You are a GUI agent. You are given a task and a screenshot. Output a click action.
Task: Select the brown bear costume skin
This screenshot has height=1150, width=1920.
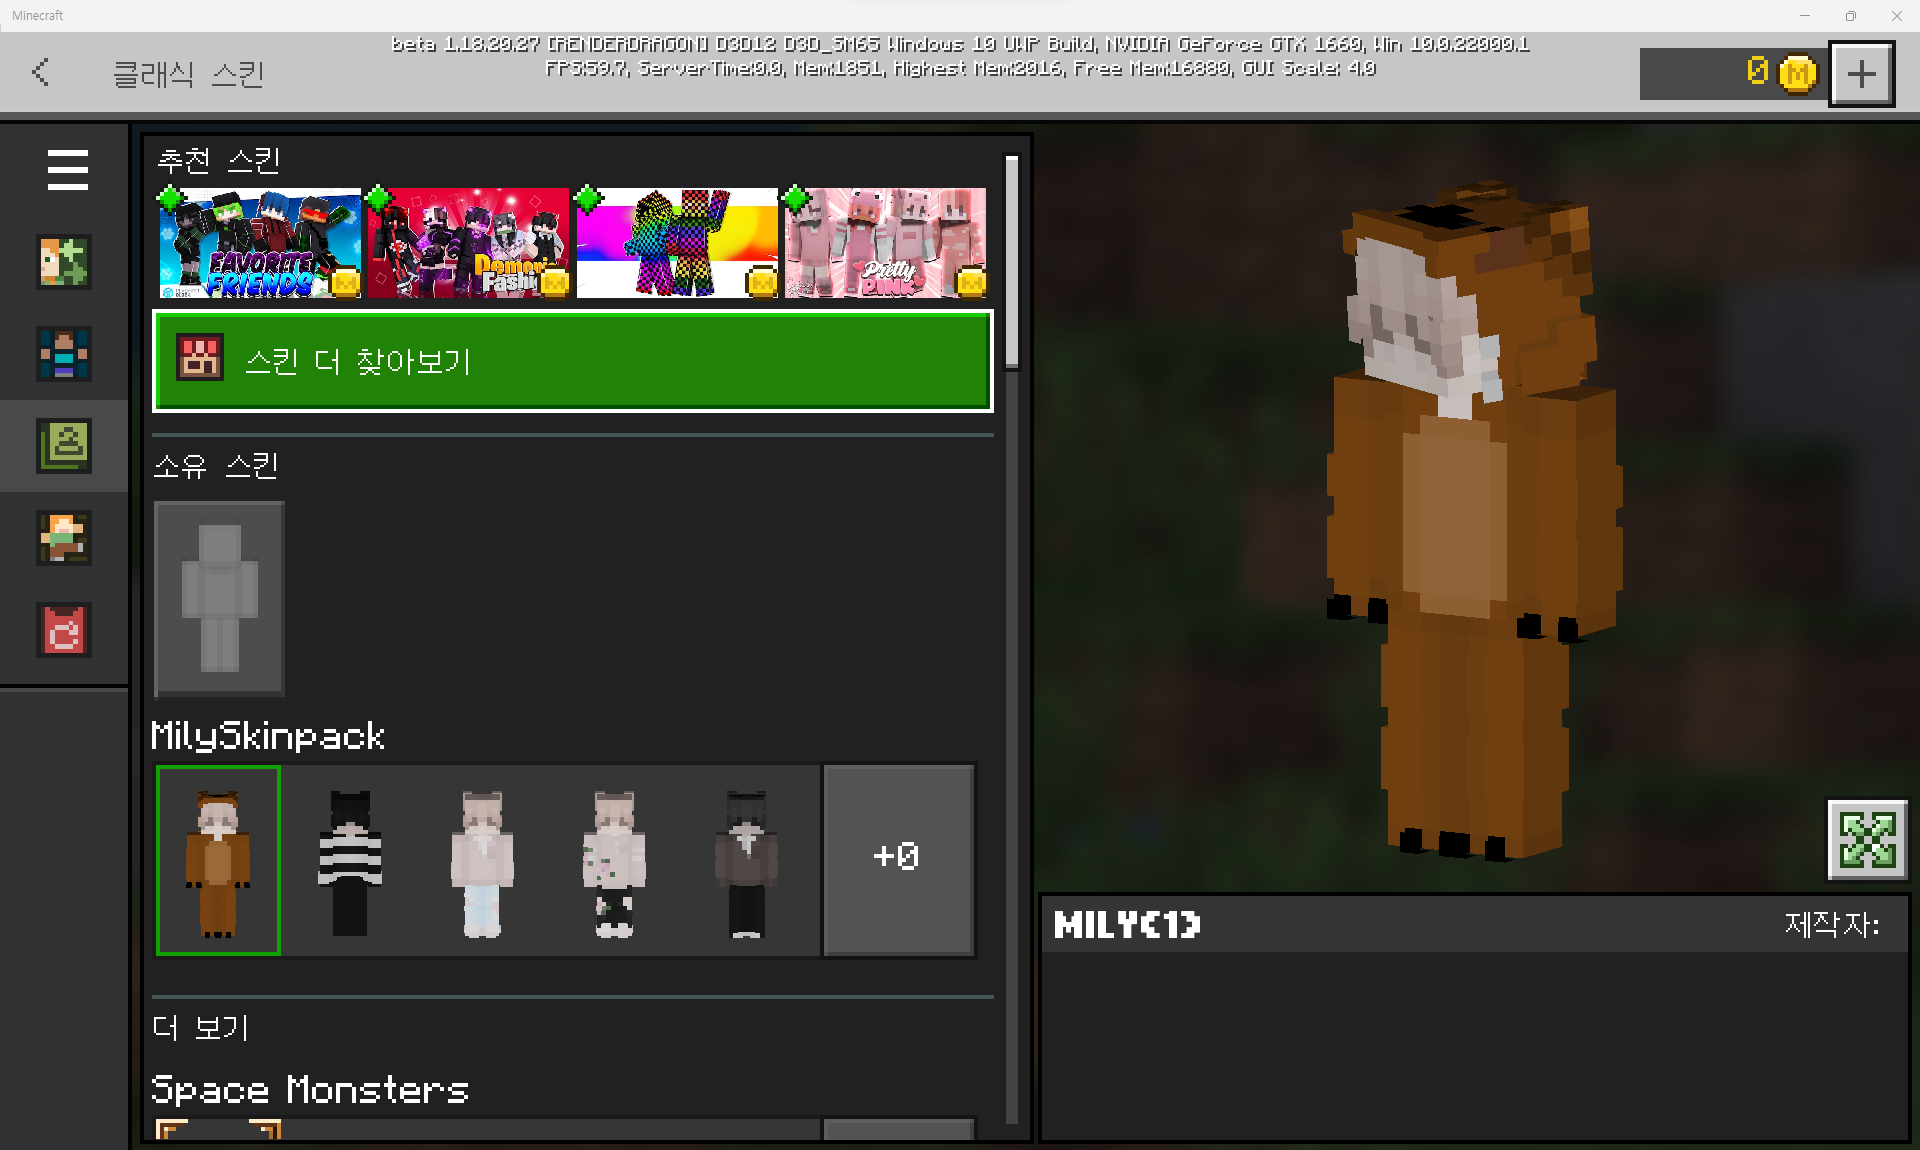[x=218, y=861]
